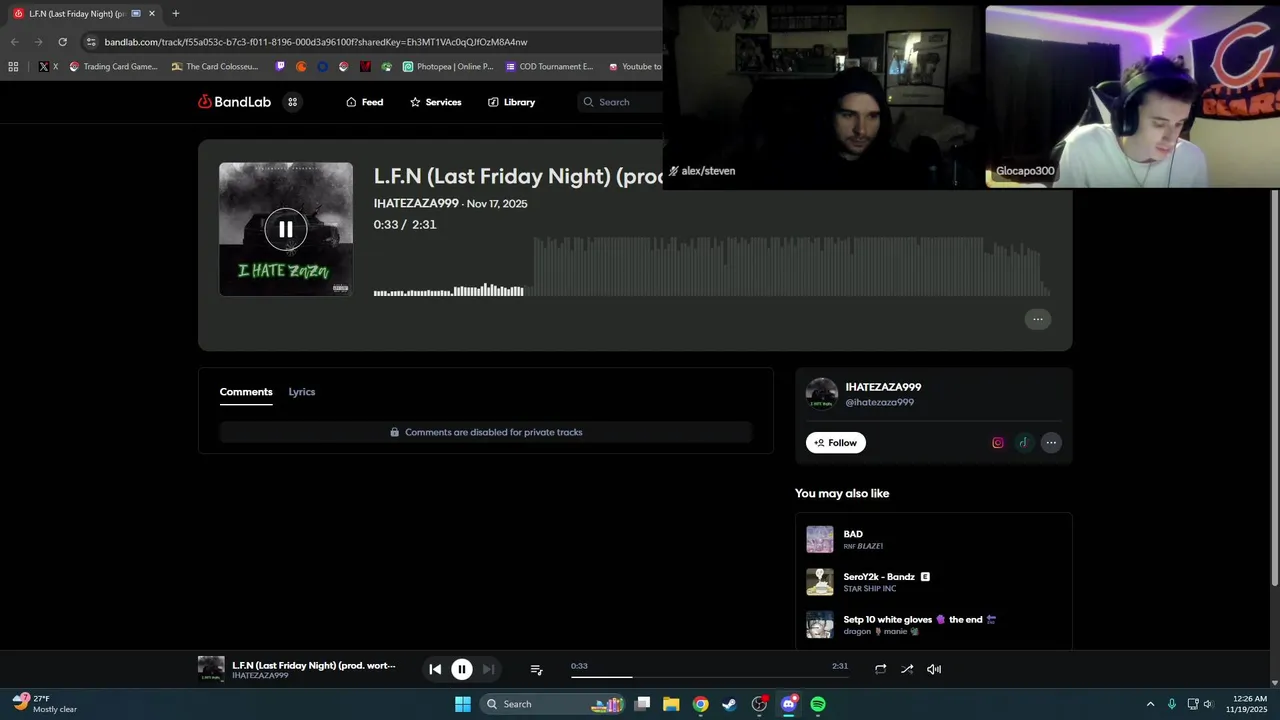Open artist's Instagram link icon
This screenshot has height=720, width=1280.
[998, 443]
